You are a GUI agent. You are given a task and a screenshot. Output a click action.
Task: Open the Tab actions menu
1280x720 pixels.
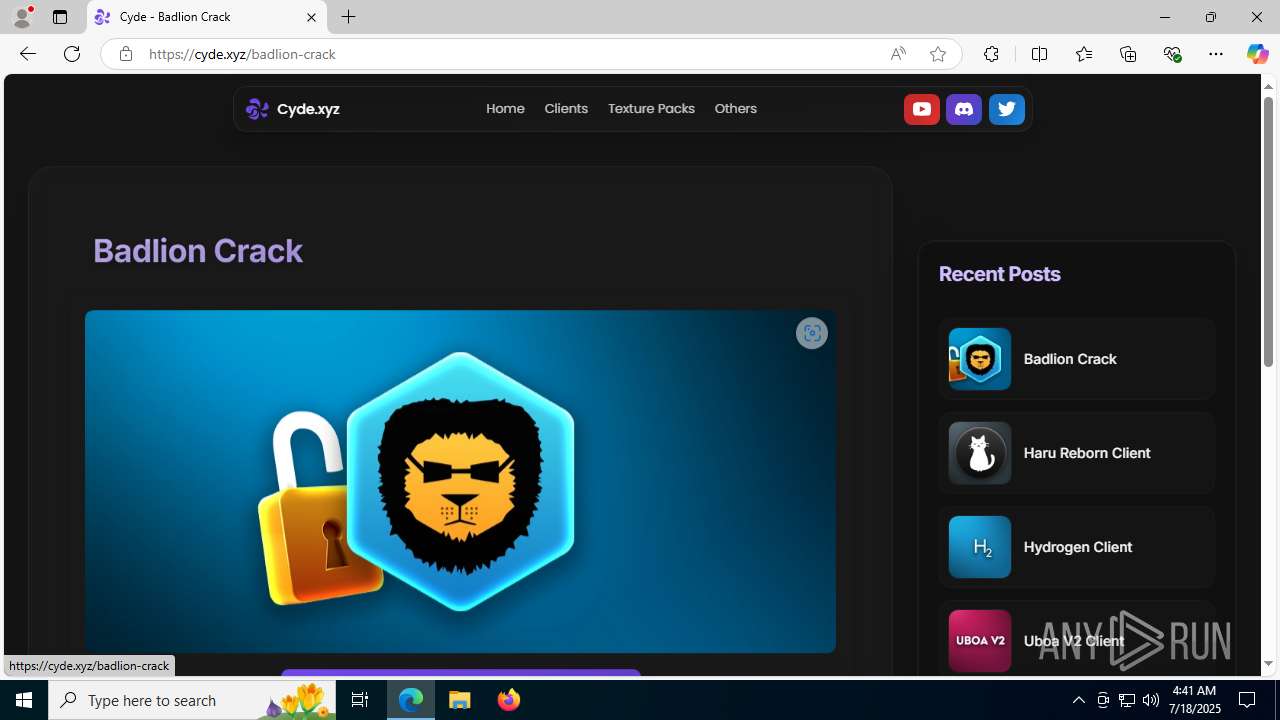(60, 17)
